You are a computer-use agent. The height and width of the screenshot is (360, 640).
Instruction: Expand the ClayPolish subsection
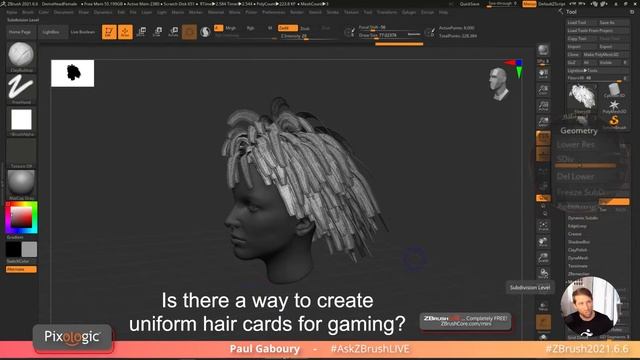pos(578,250)
